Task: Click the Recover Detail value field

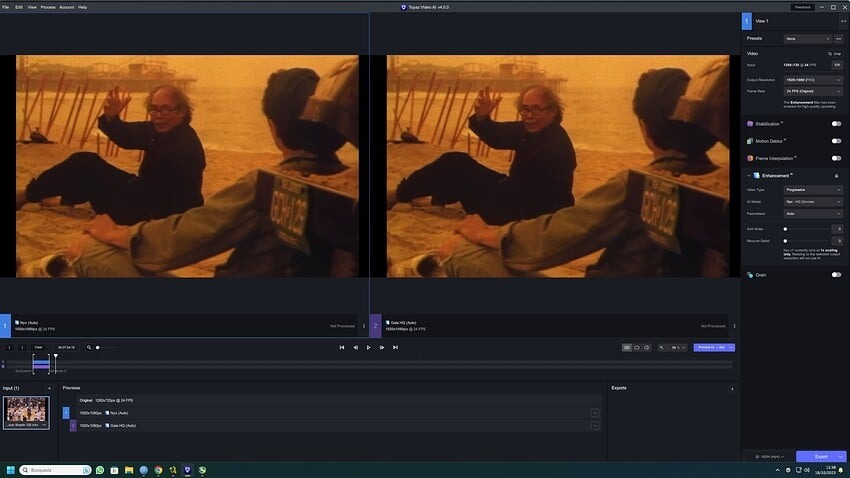Action: 837,241
